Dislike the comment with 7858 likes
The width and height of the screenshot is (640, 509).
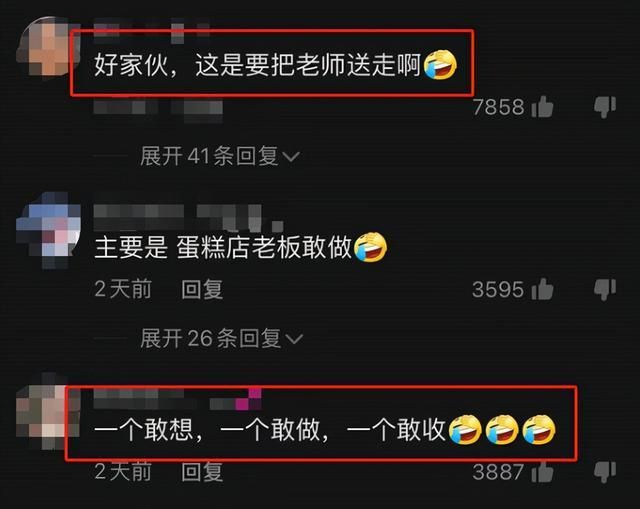click(x=605, y=107)
